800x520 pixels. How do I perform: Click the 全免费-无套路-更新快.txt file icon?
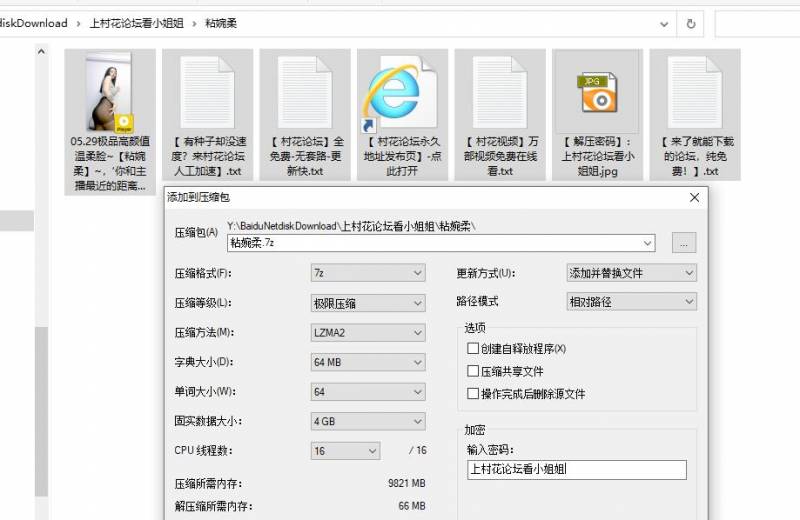[303, 94]
